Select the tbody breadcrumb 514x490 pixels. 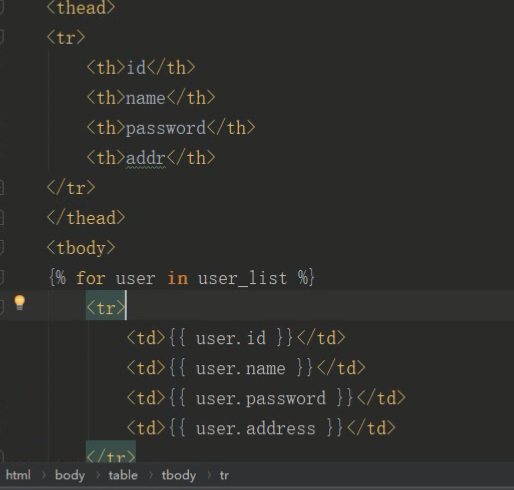[179, 475]
